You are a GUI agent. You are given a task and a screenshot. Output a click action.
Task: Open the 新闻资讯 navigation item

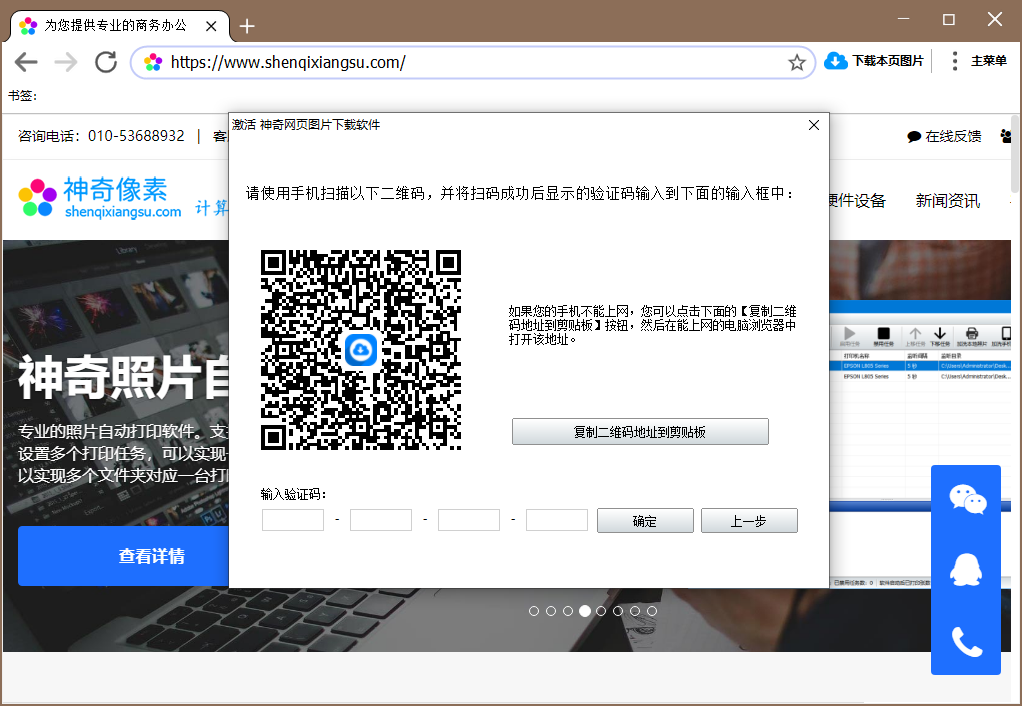tap(948, 201)
